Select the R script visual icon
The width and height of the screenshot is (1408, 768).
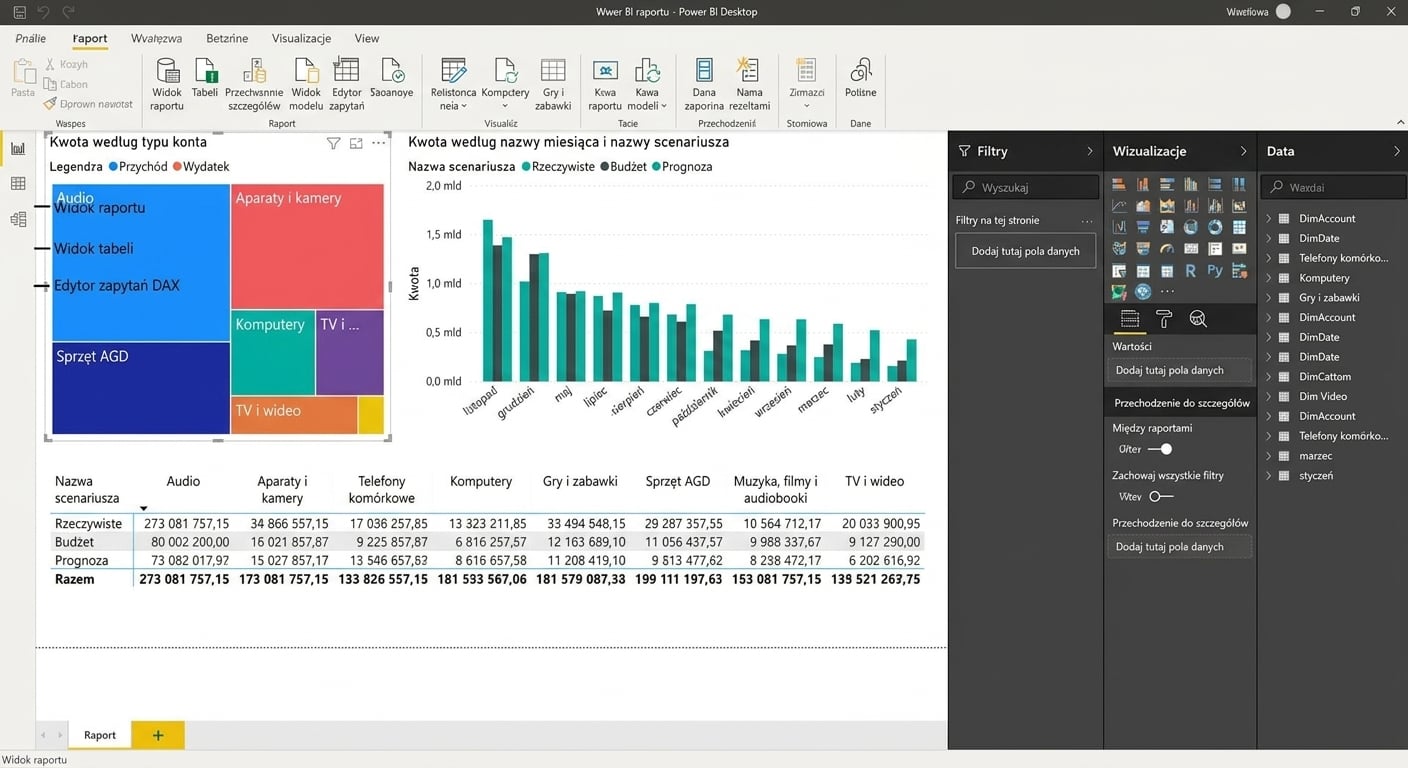(1191, 271)
